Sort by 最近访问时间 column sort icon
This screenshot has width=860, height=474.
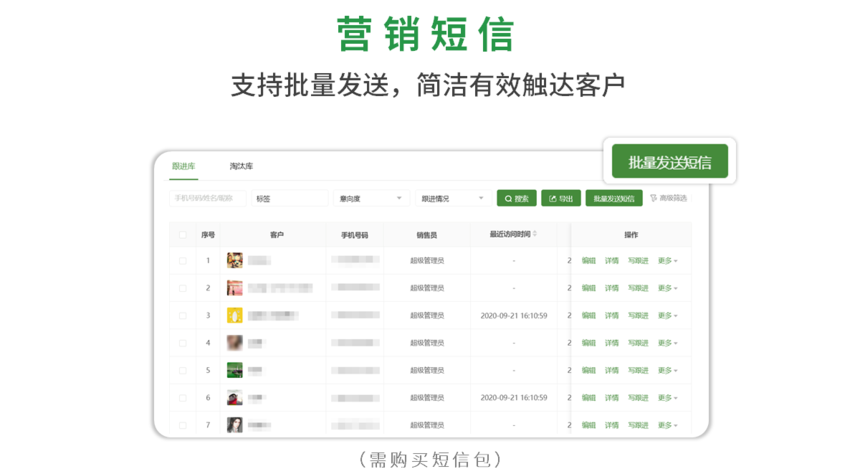pos(535,235)
